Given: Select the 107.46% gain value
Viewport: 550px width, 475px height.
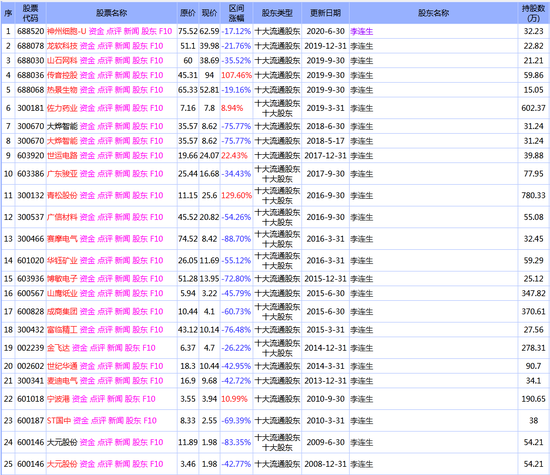Looking at the screenshot, I should 236,75.
